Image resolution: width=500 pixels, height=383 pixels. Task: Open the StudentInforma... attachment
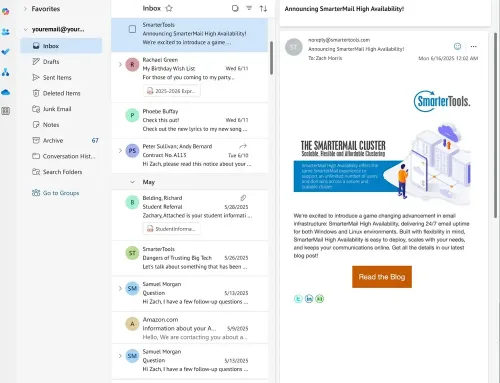point(172,229)
